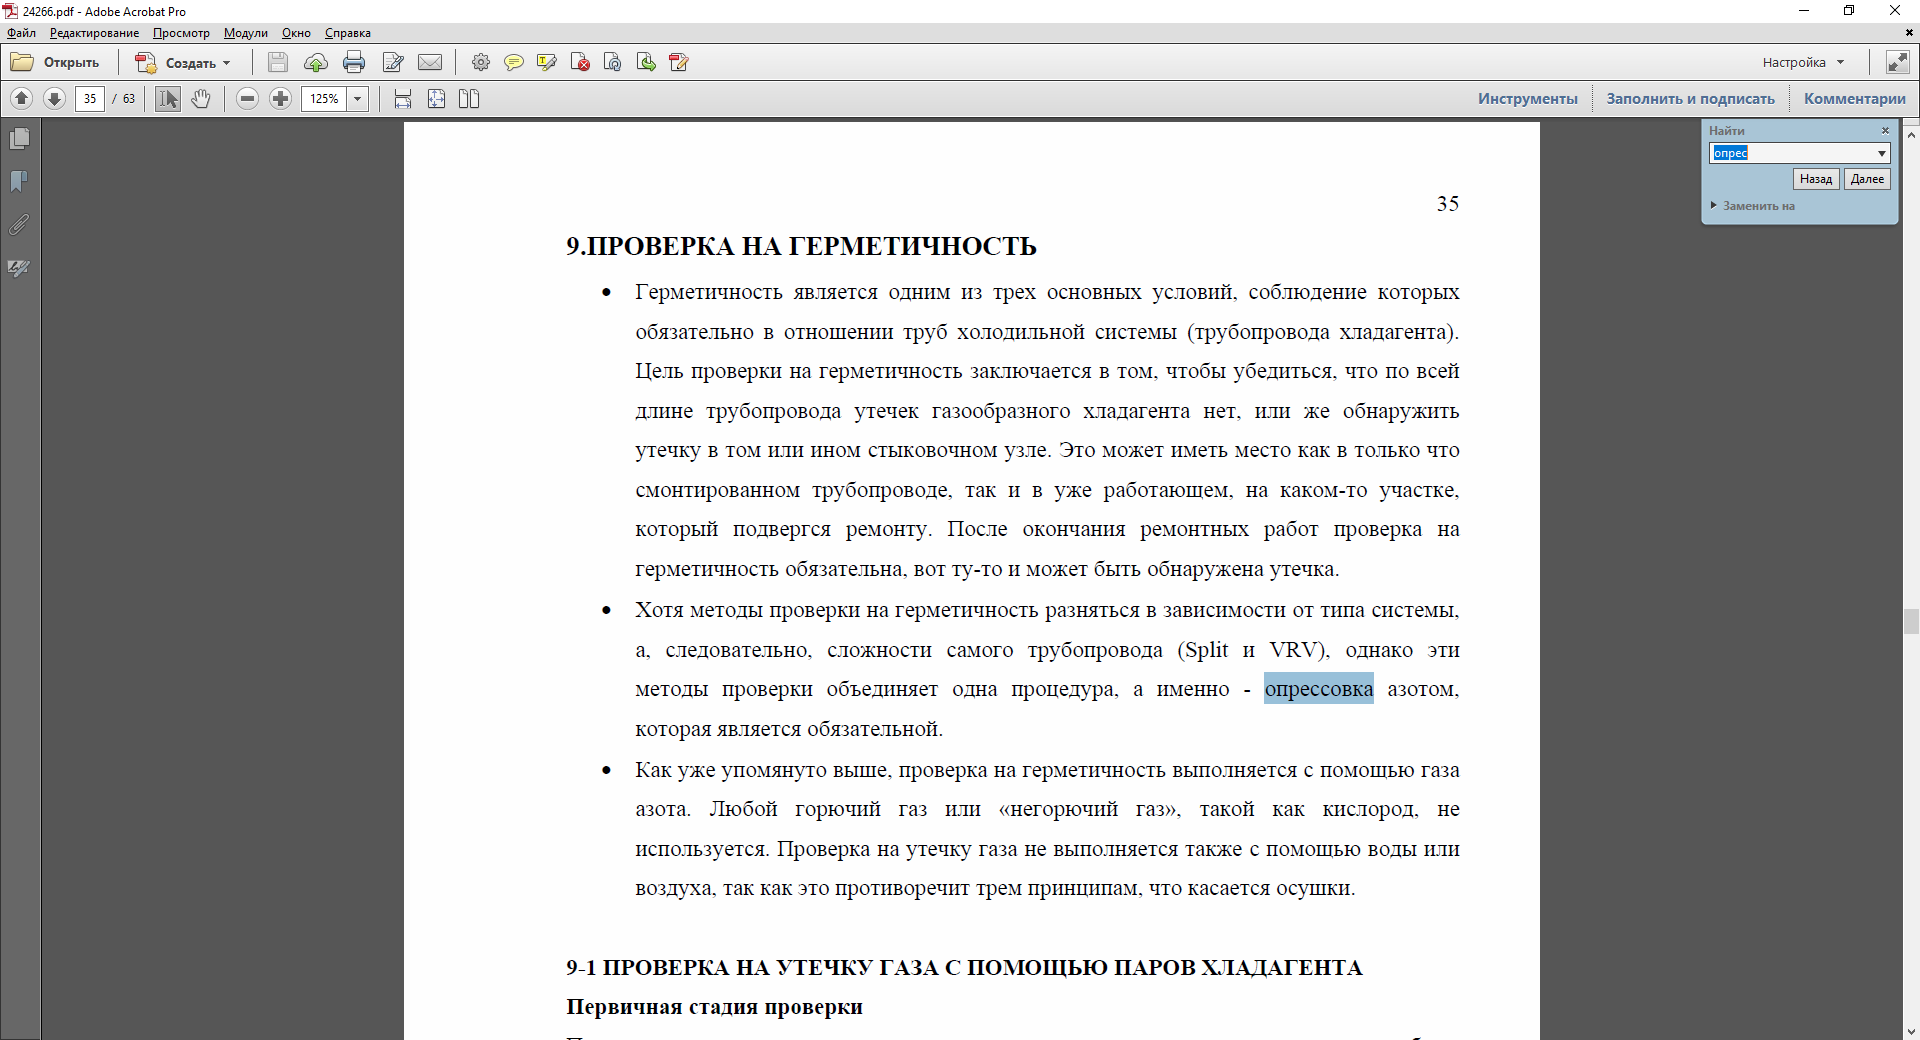Toggle read mode fullscreen icon

(x=1897, y=62)
